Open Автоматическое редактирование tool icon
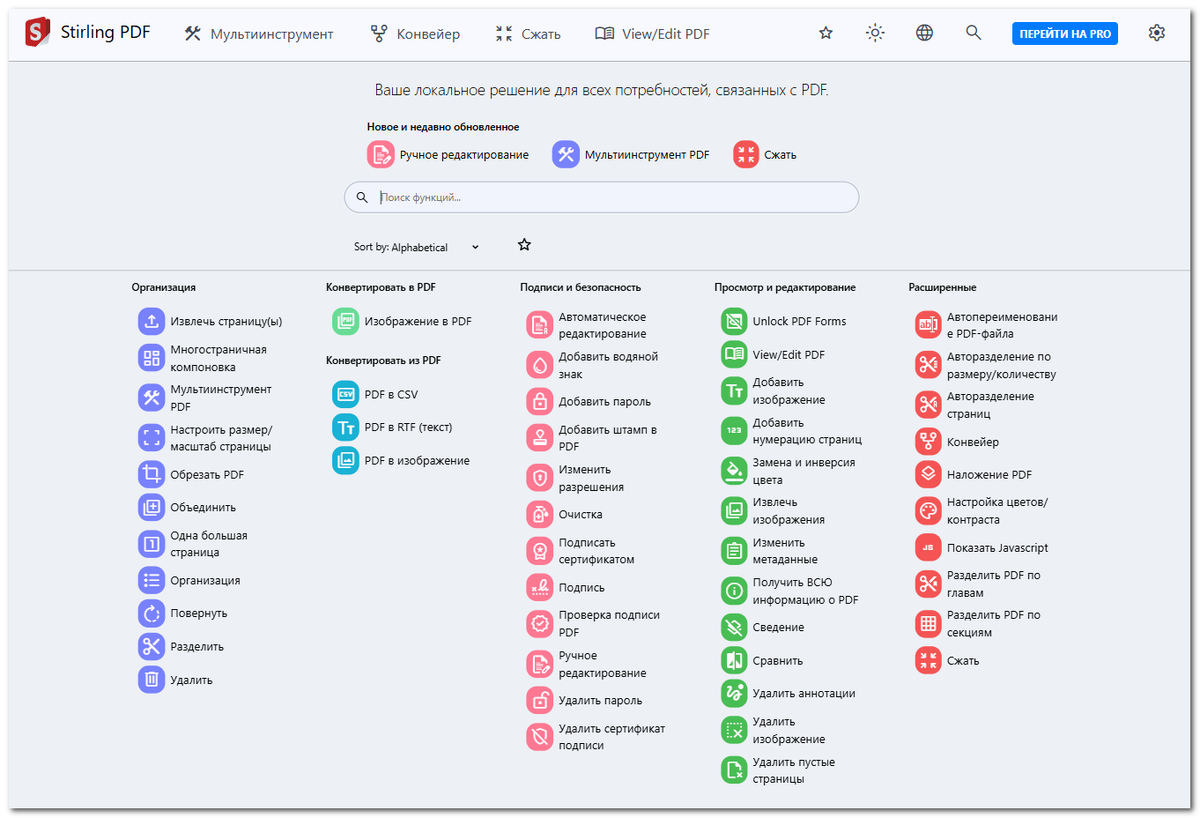 tap(540, 325)
